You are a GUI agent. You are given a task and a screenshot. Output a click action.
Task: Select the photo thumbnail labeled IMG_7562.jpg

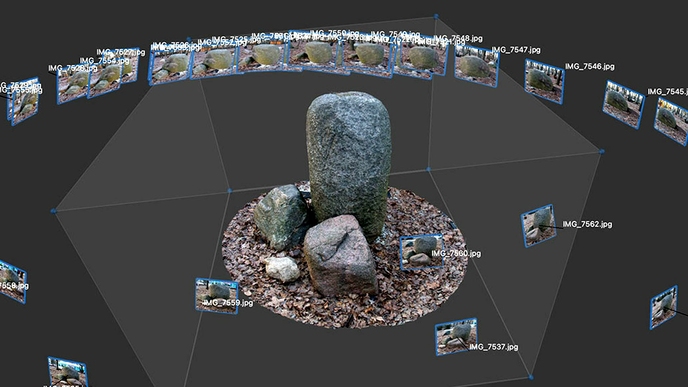(538, 226)
